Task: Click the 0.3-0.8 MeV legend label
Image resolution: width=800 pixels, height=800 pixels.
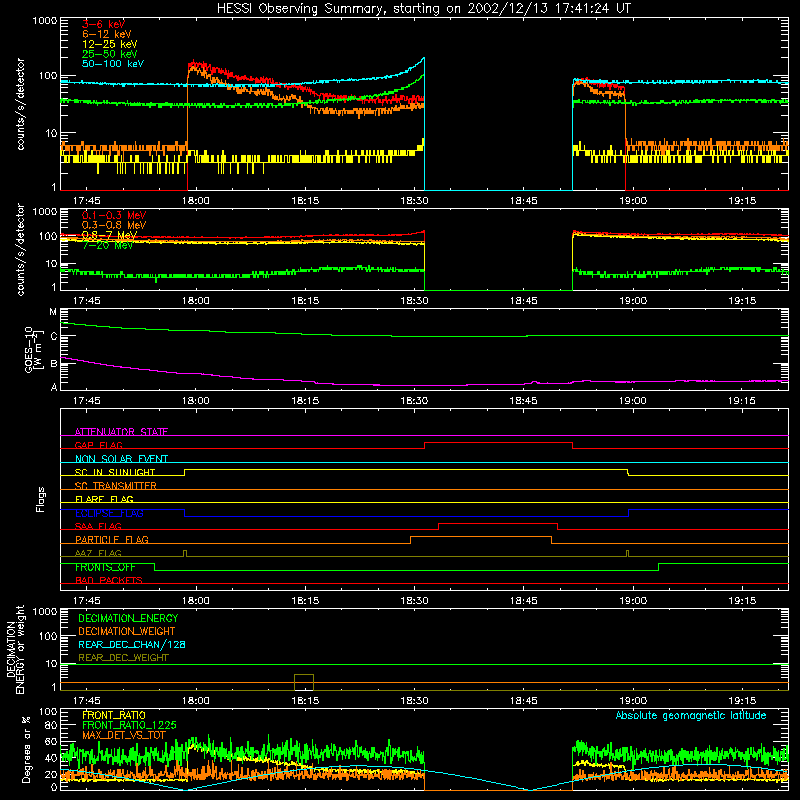Action: click(x=114, y=225)
